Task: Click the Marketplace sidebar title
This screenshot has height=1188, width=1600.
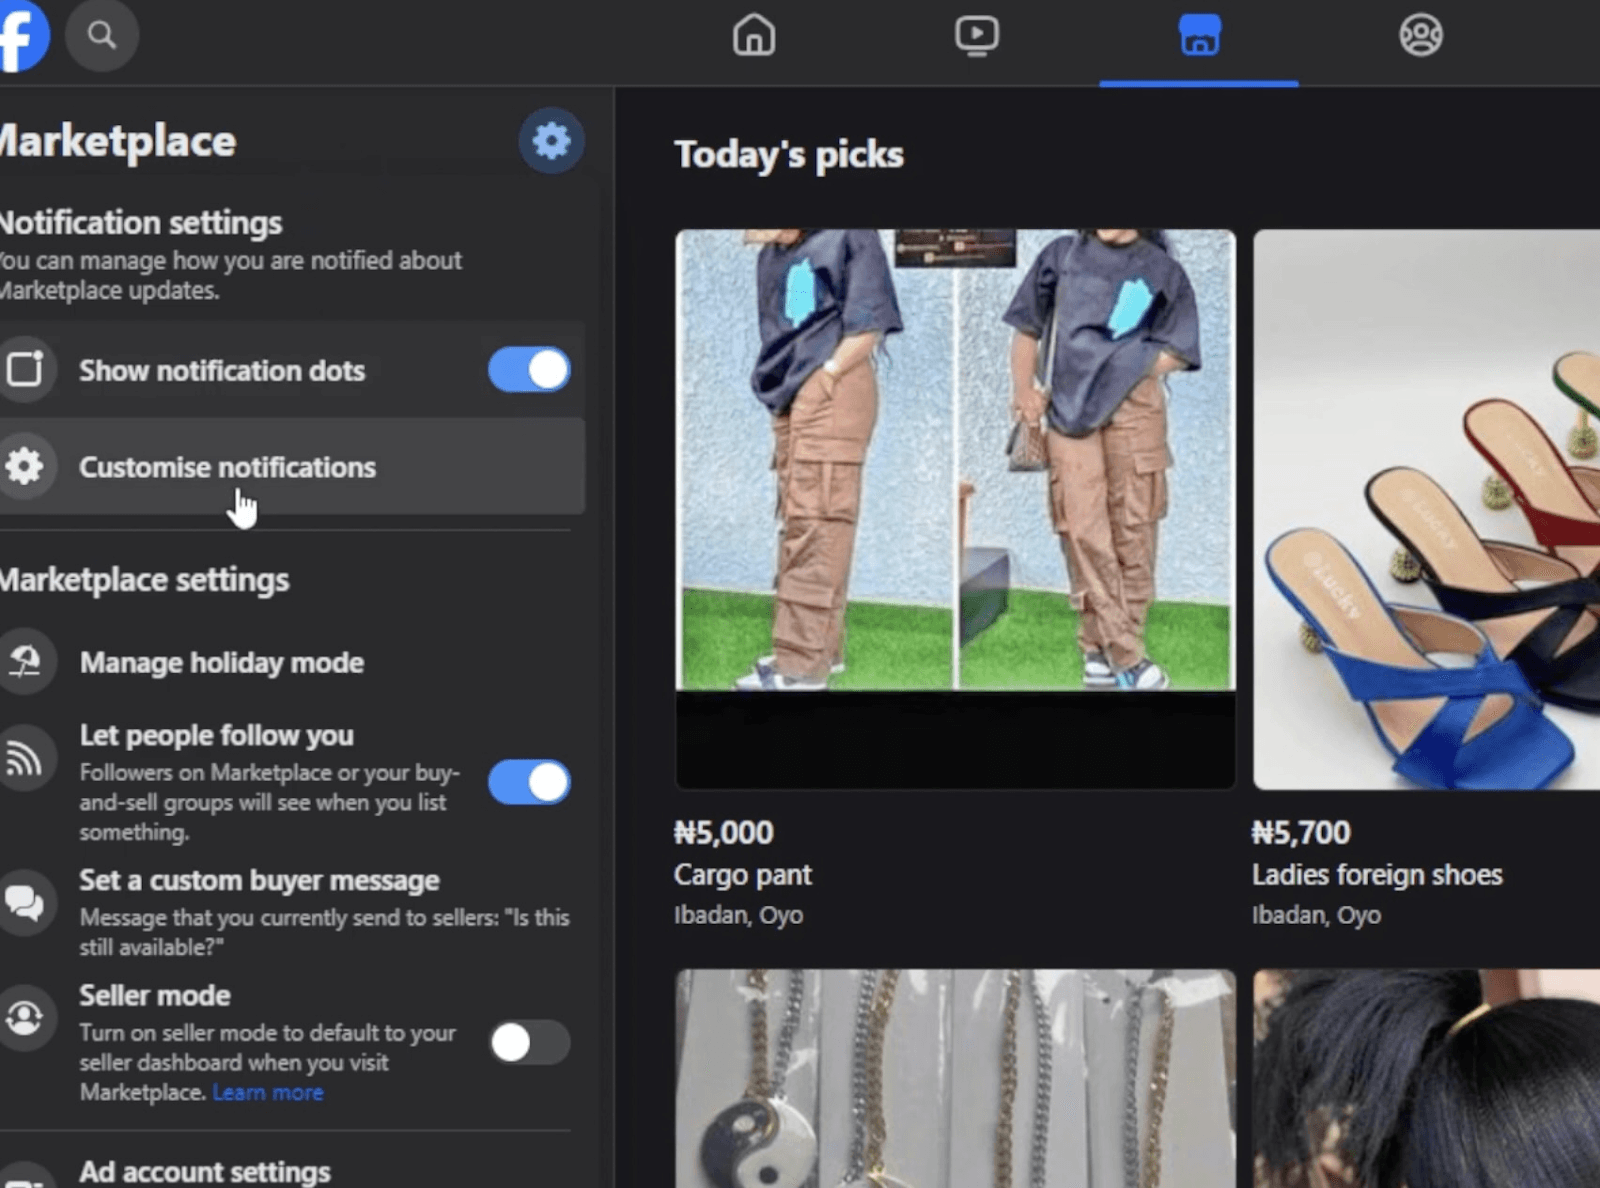Action: 117,141
